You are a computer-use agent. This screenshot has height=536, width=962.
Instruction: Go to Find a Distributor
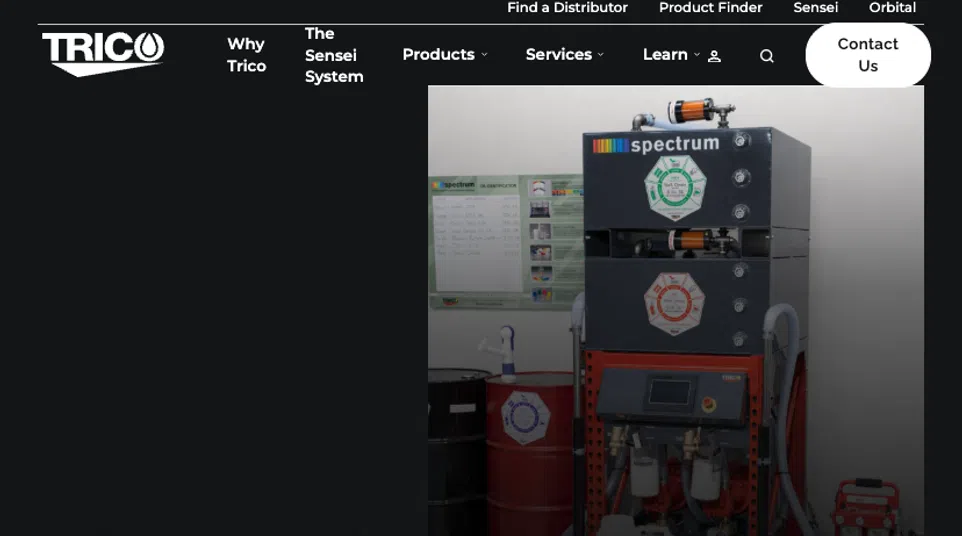coord(568,8)
